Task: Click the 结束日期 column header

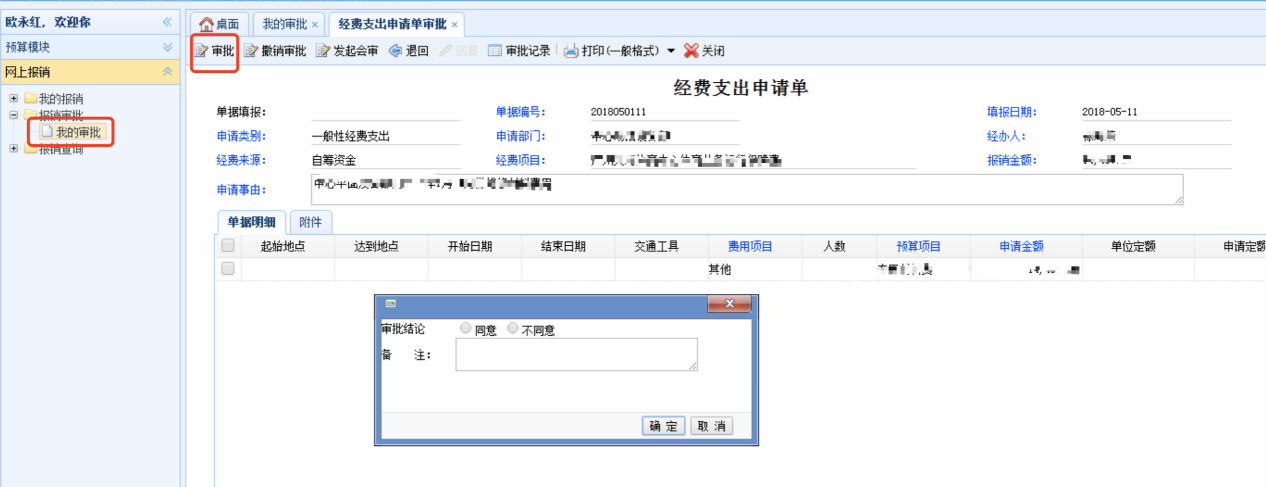Action: pos(563,246)
